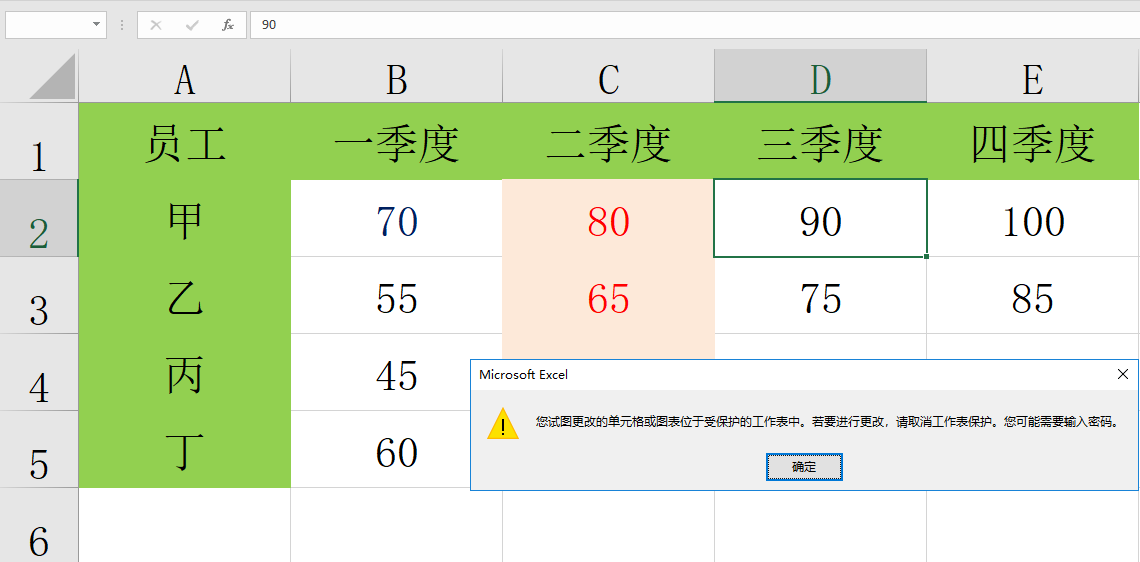1140x562 pixels.
Task: Click inside the Name Box field
Action: pyautogui.click(x=47, y=25)
